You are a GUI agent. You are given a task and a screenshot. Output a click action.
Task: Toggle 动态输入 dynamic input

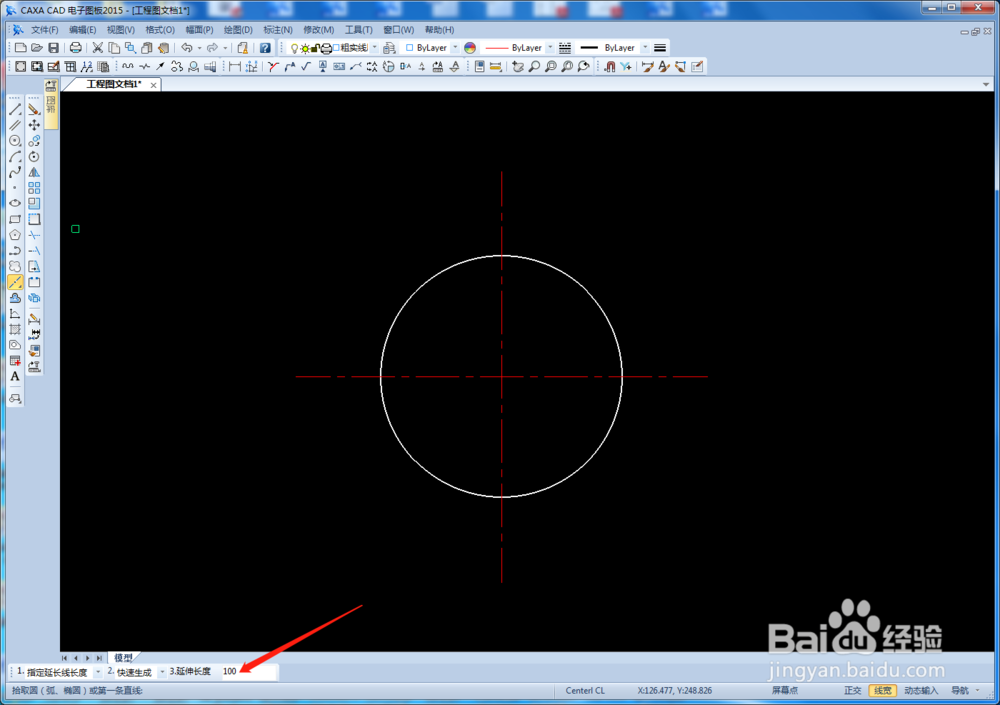coord(921,690)
